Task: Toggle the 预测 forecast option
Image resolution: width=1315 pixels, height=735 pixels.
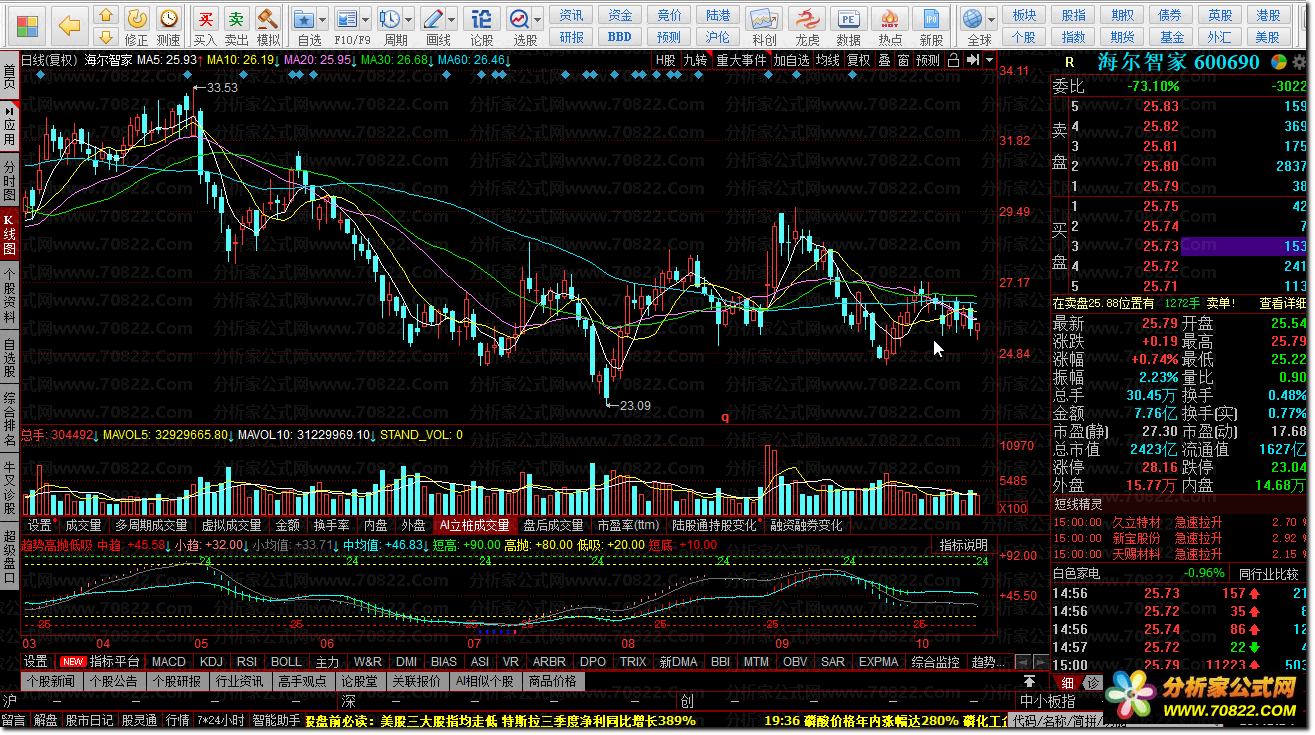Action: 928,60
